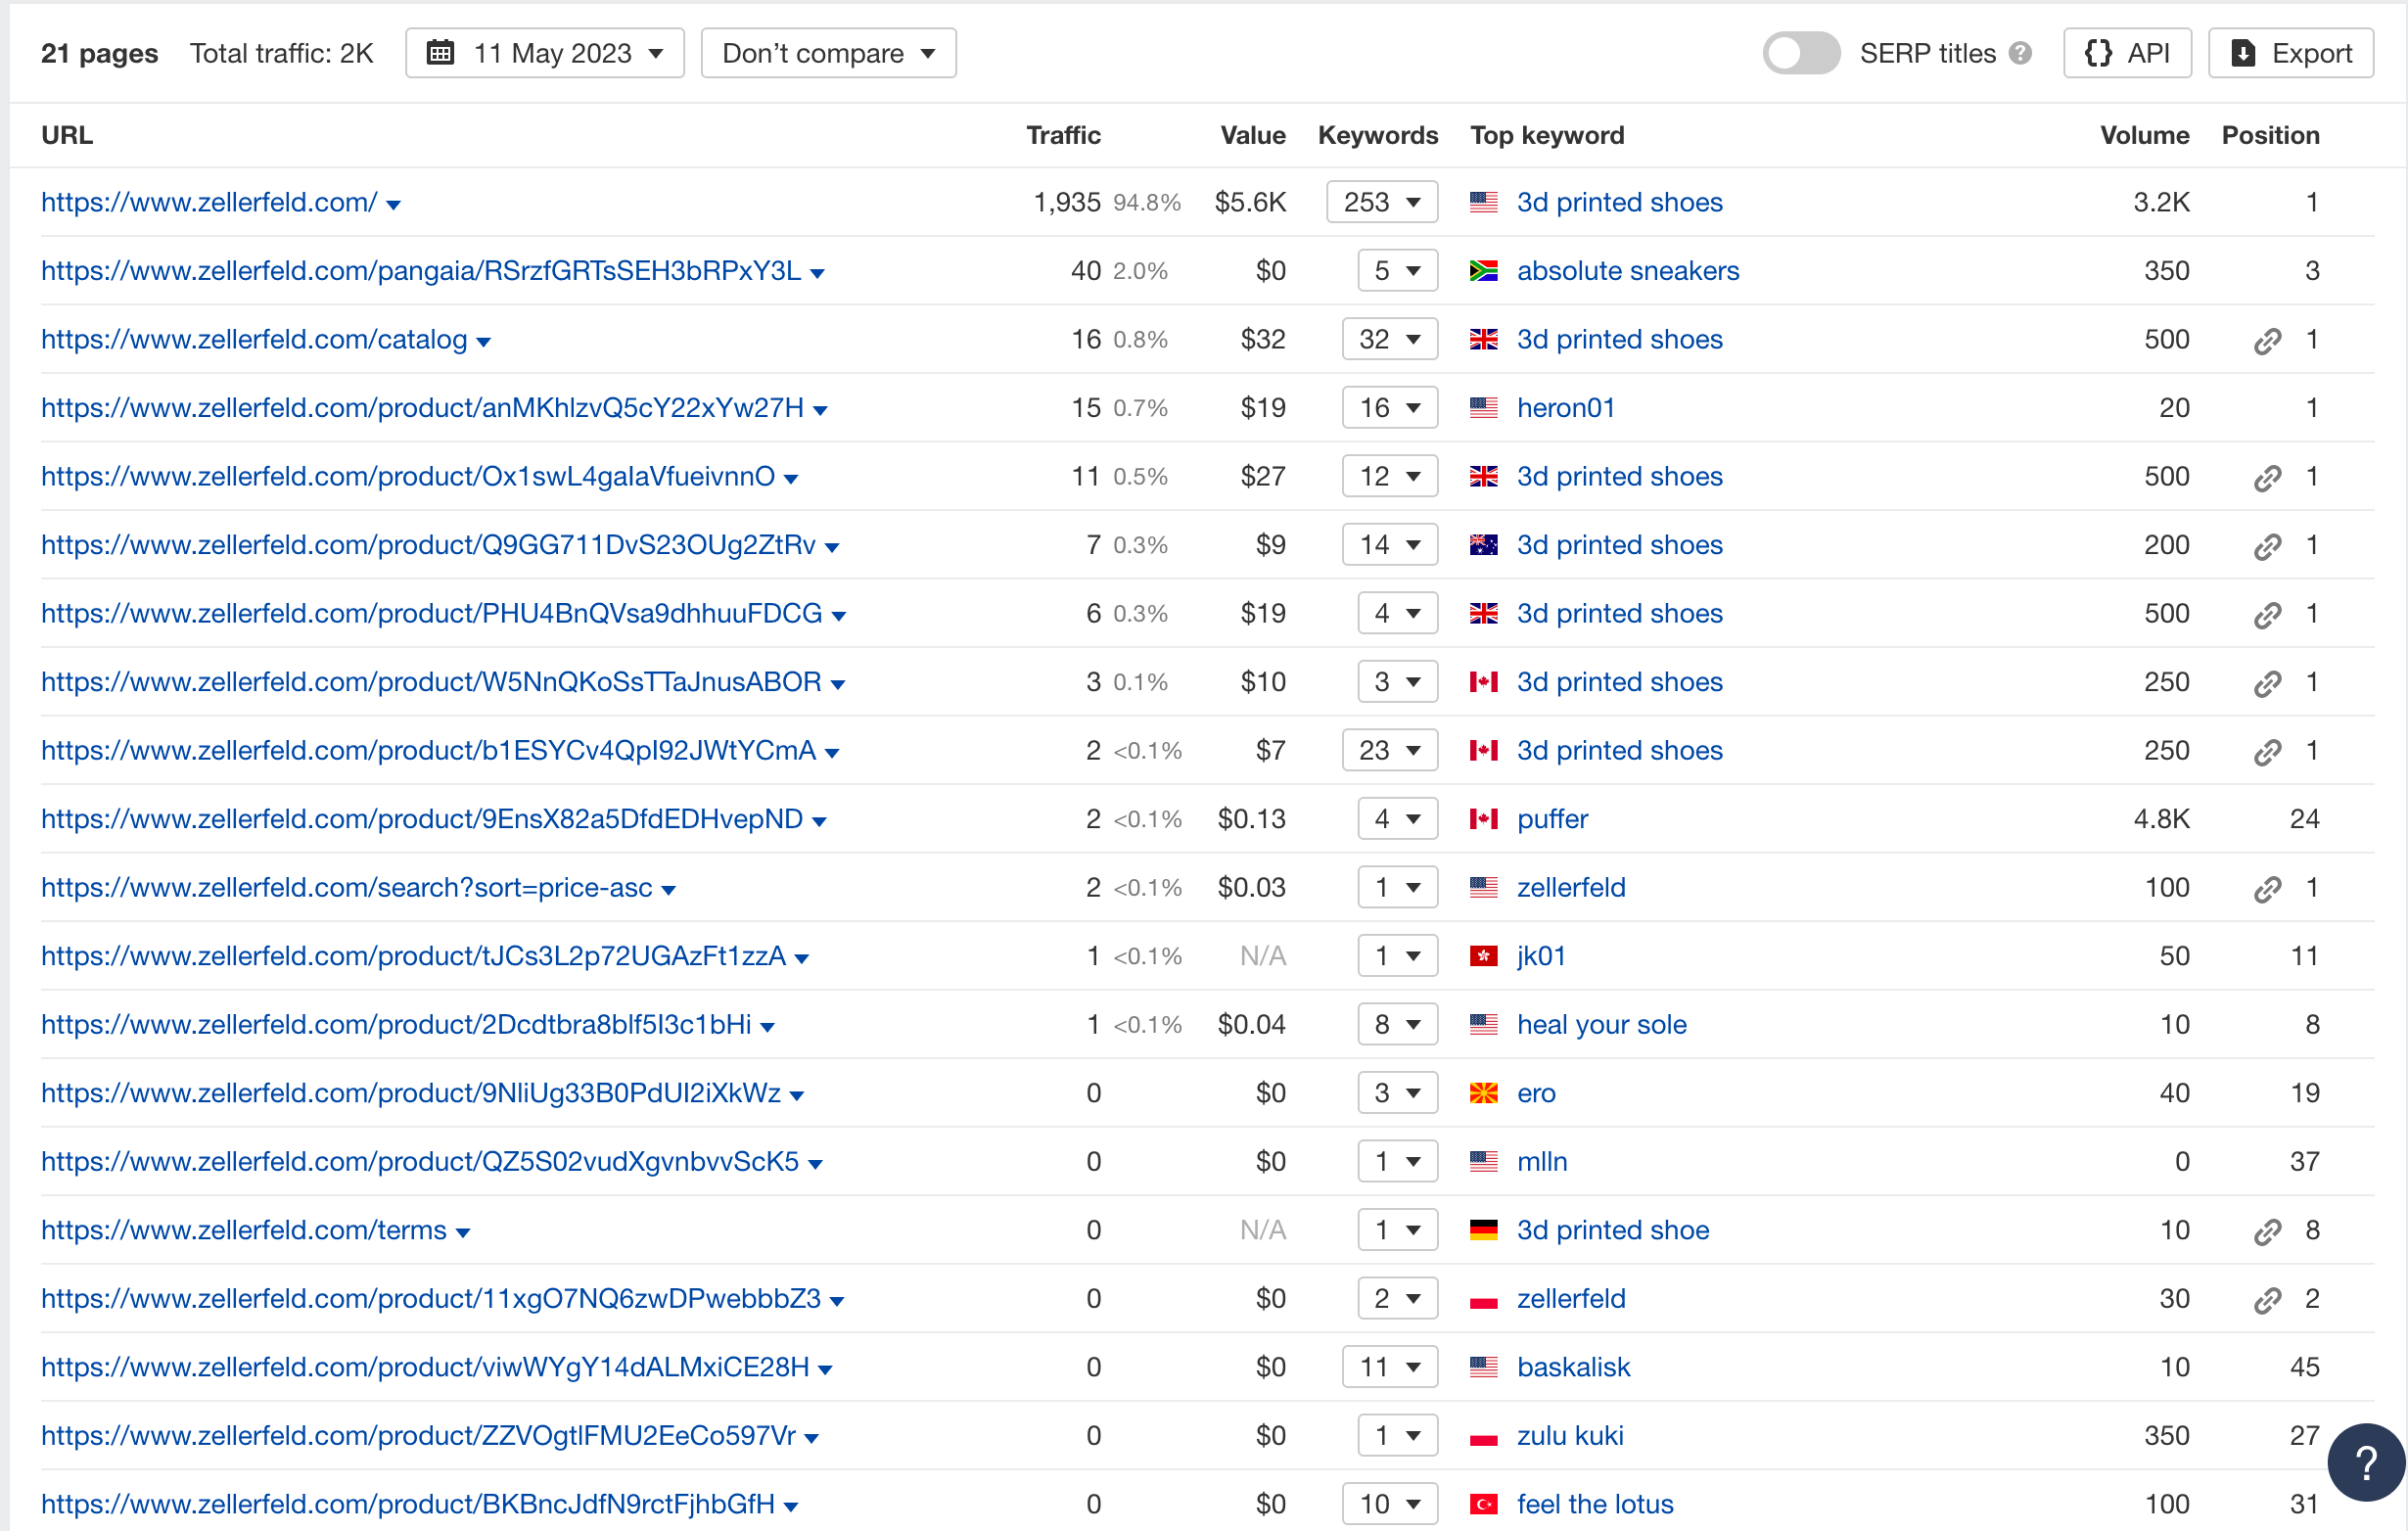The width and height of the screenshot is (2408, 1531).
Task: Click the heron01 top keyword
Action: (x=1566, y=408)
